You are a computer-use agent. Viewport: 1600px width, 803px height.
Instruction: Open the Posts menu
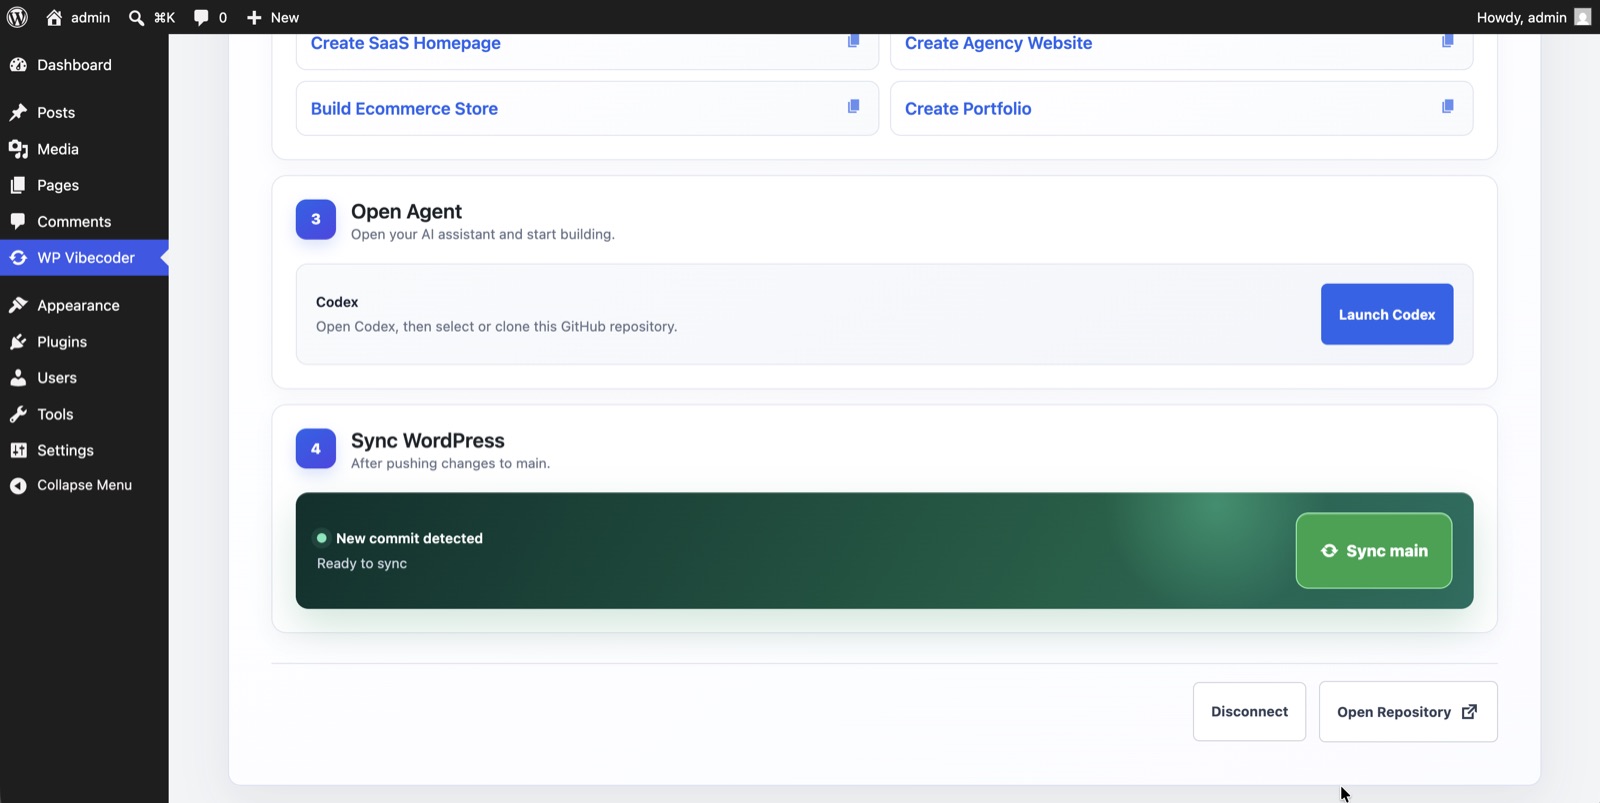pos(84,113)
